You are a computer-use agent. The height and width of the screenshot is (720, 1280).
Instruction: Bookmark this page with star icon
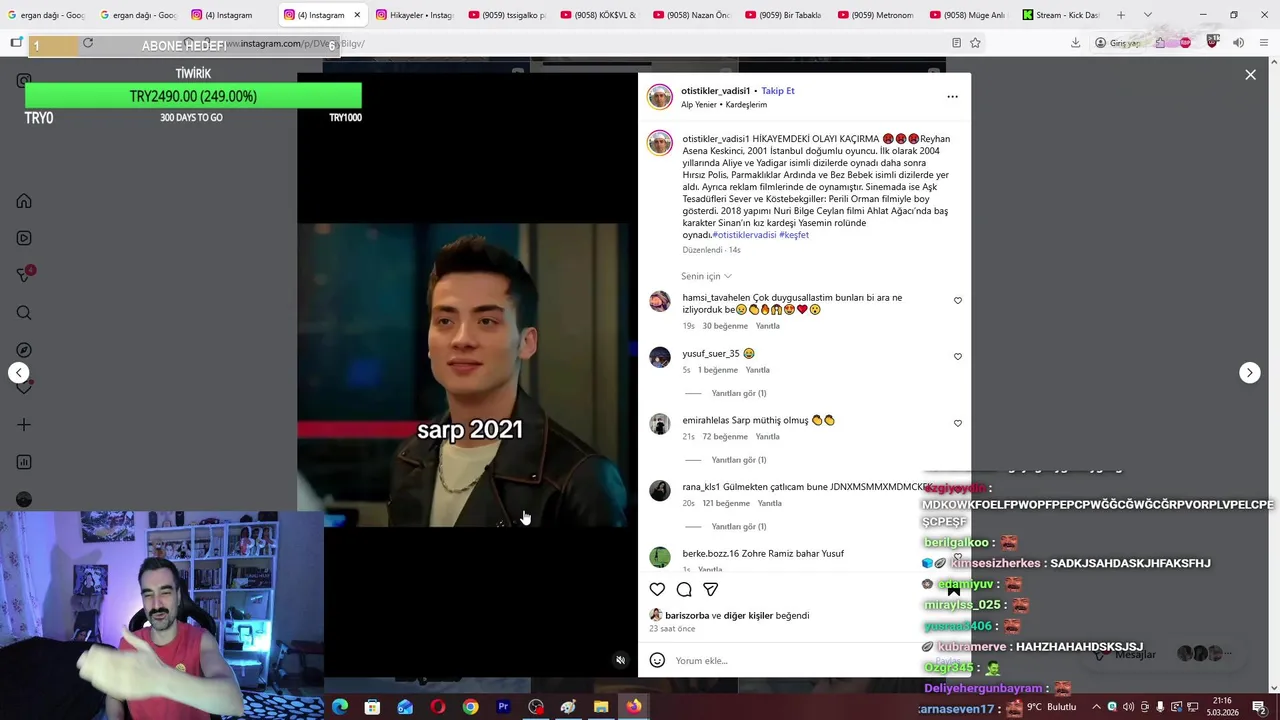(975, 43)
